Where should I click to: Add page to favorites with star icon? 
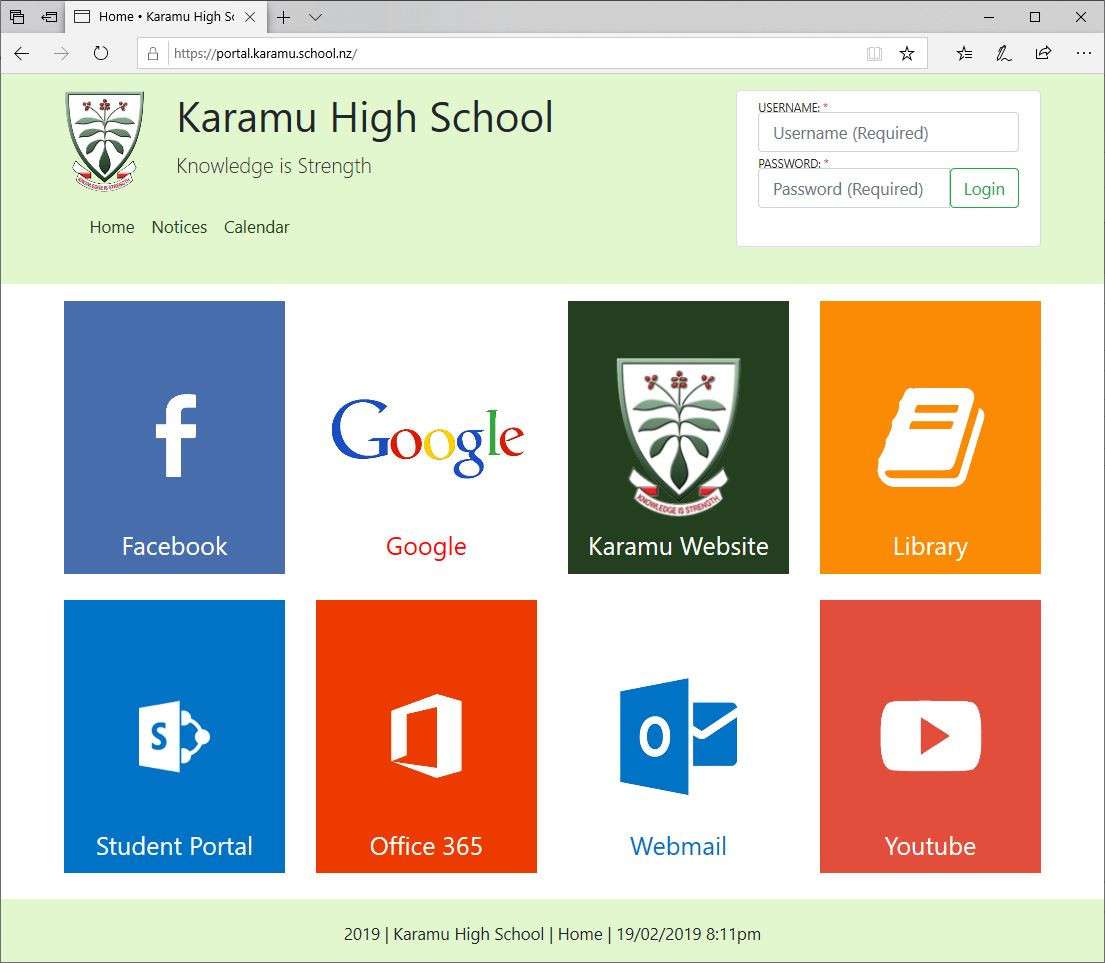click(x=907, y=54)
